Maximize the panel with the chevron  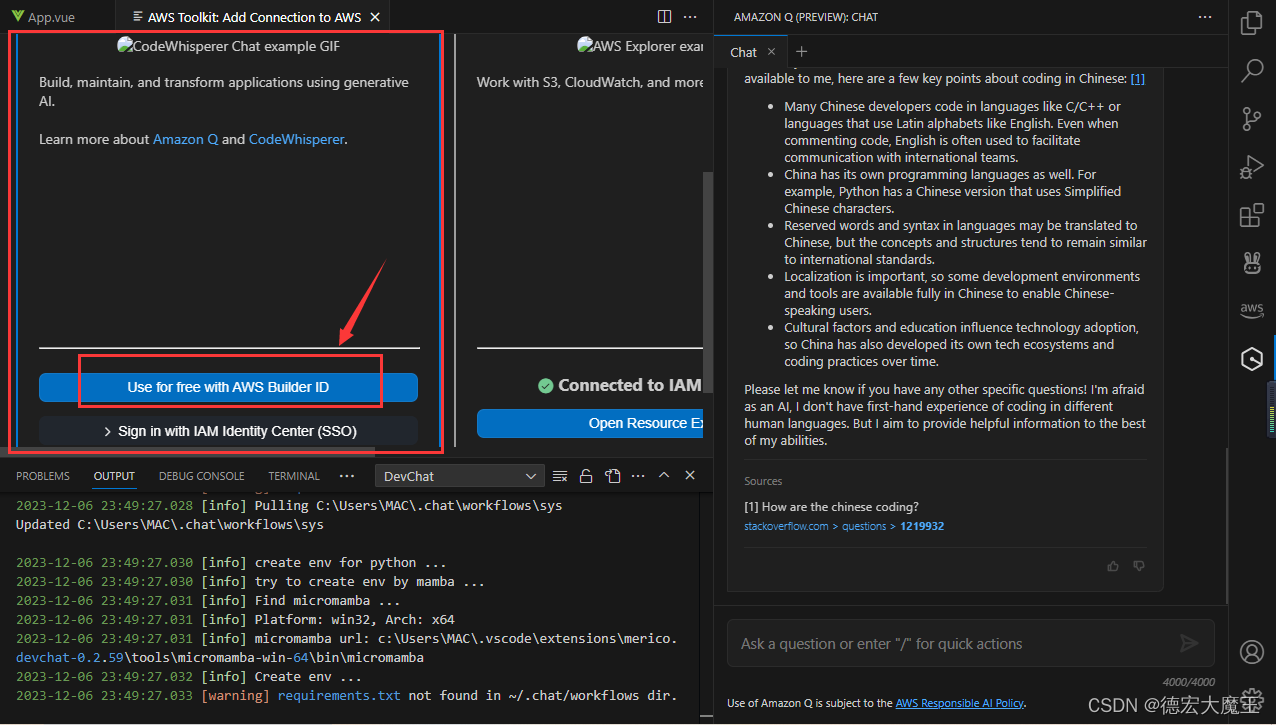(x=664, y=475)
